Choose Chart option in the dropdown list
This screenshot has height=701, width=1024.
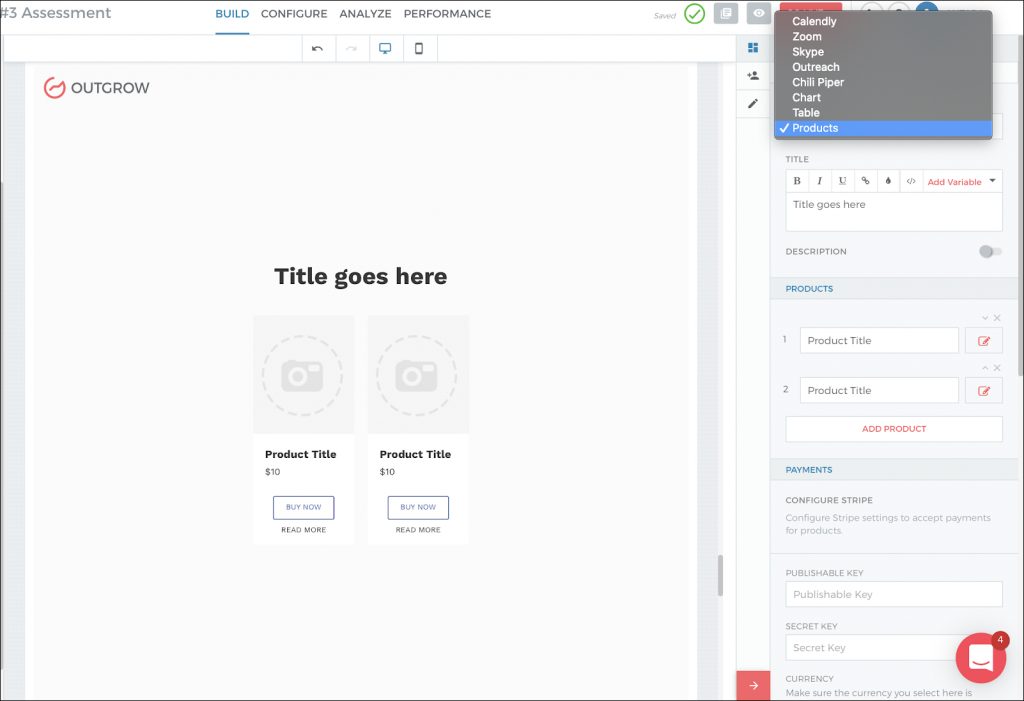[x=806, y=97]
